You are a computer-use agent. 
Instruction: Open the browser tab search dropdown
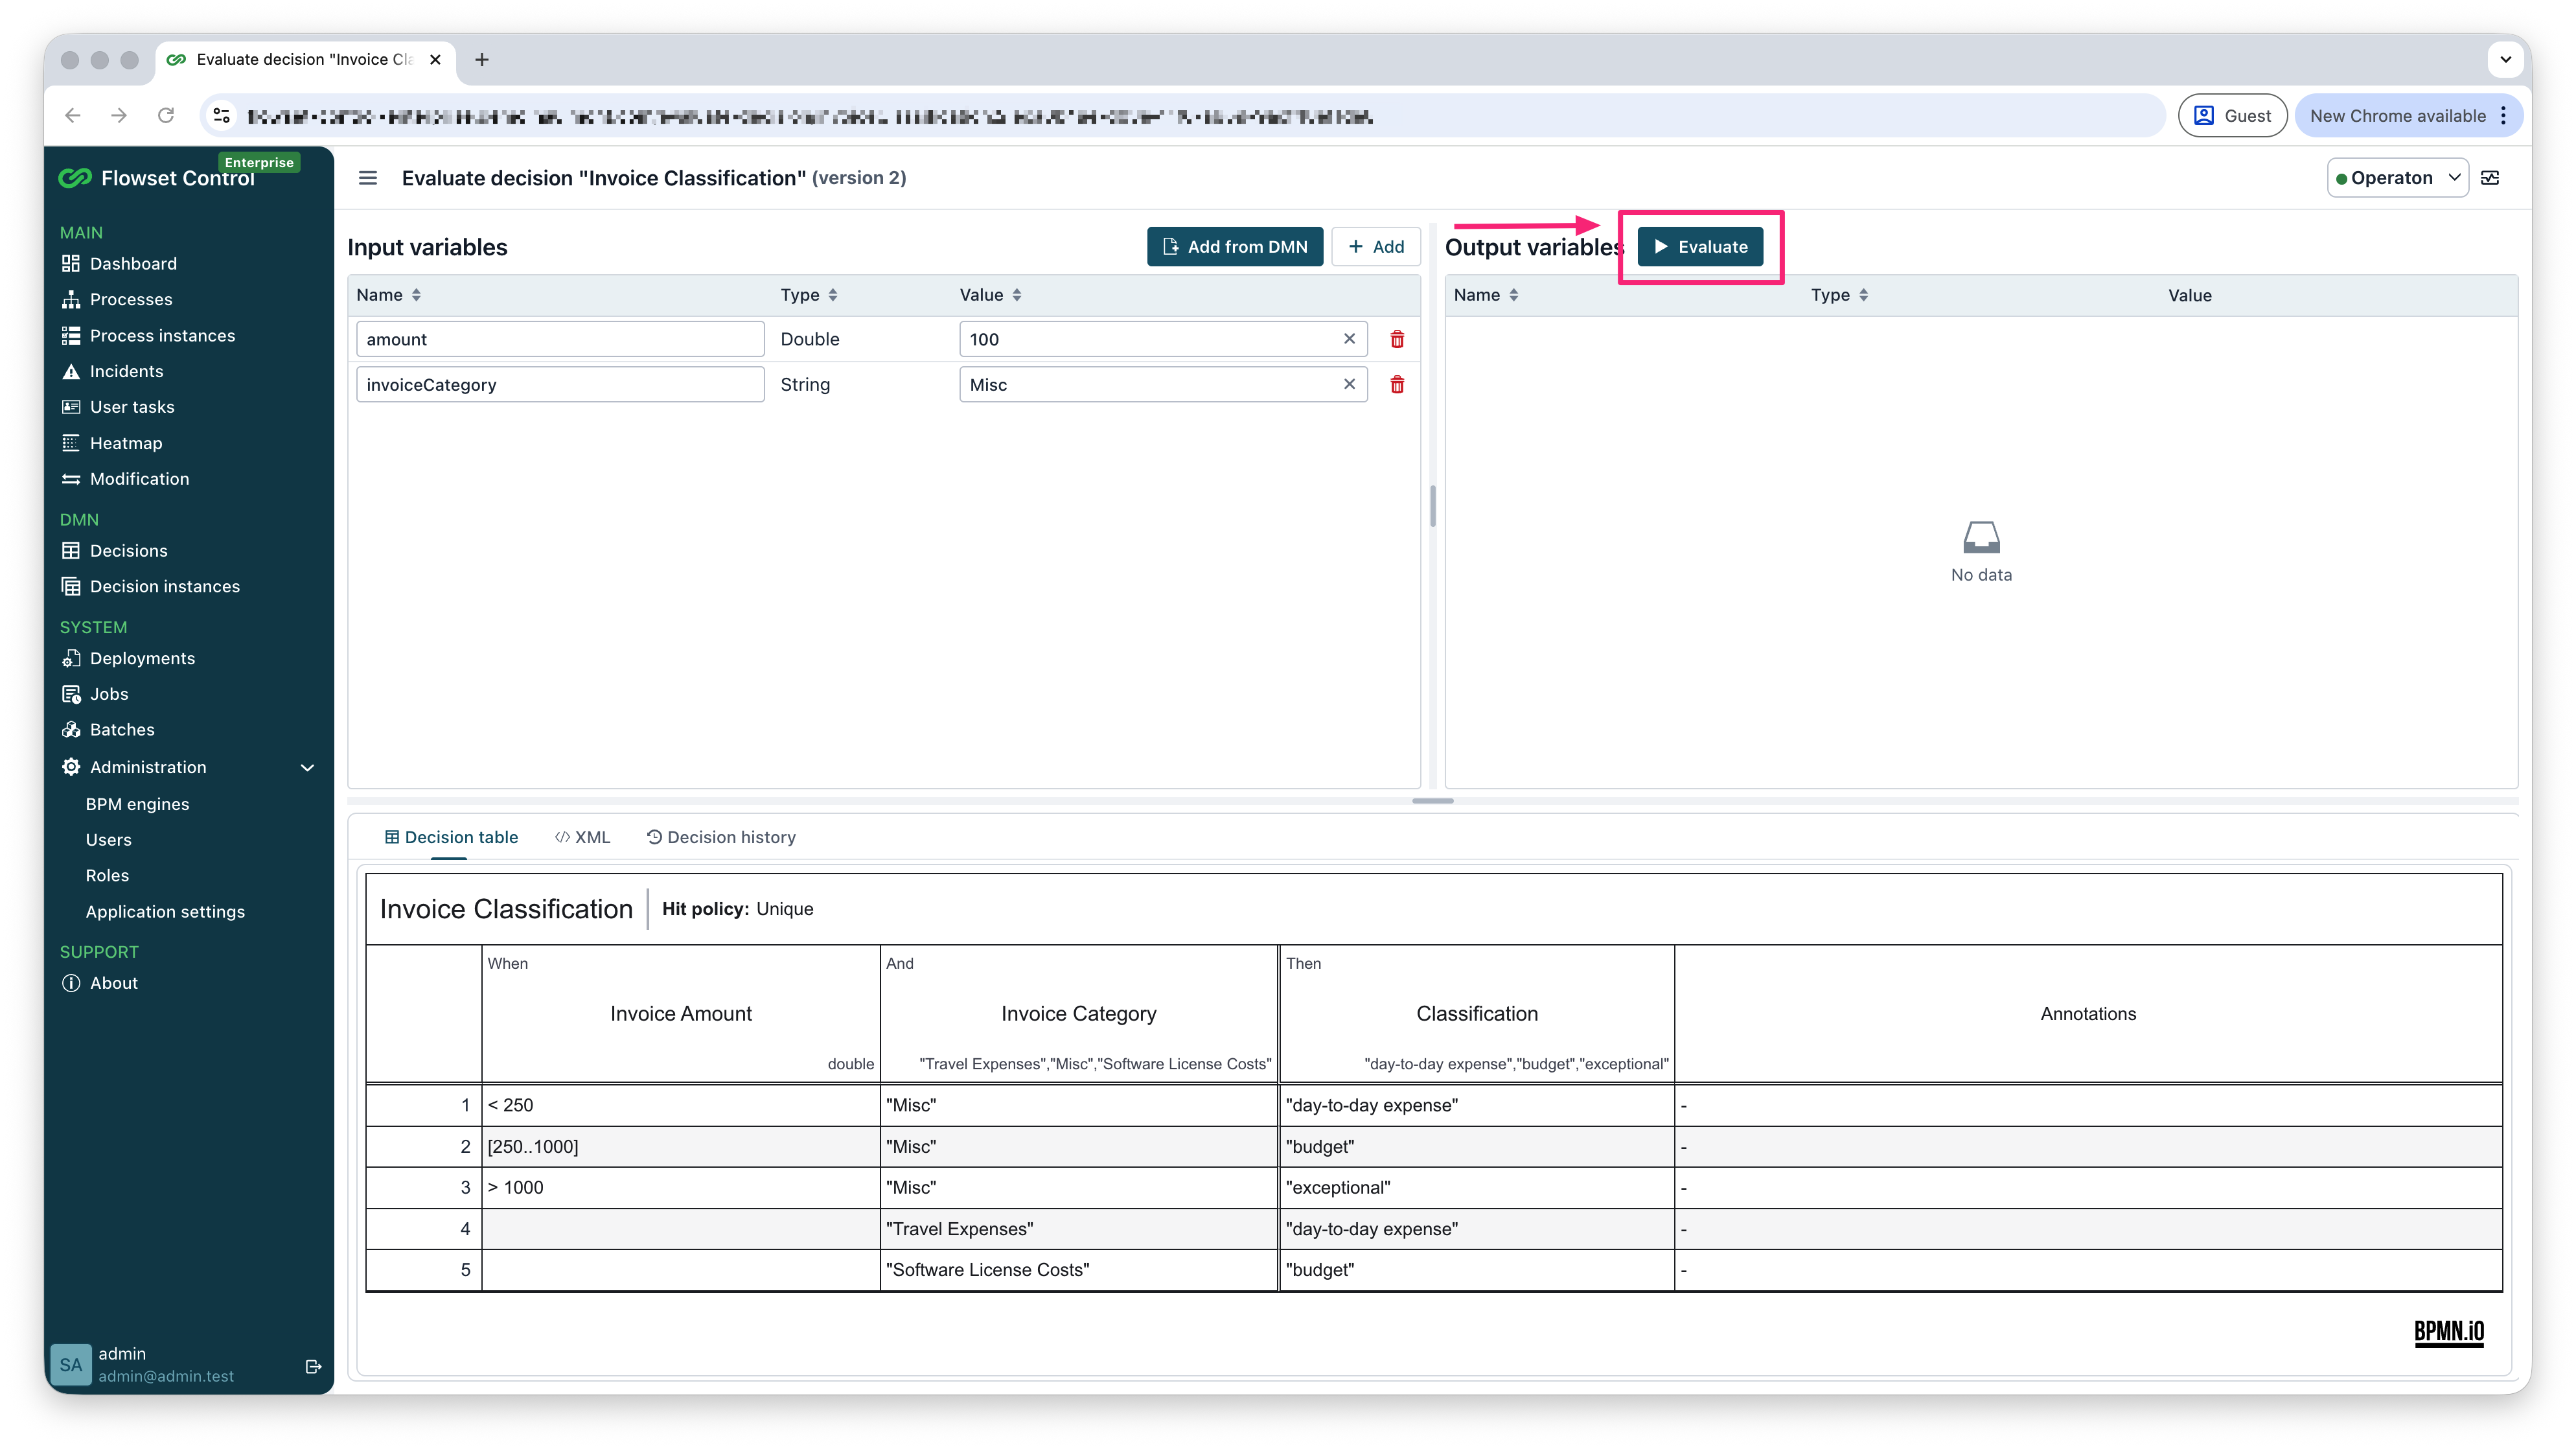2505,60
